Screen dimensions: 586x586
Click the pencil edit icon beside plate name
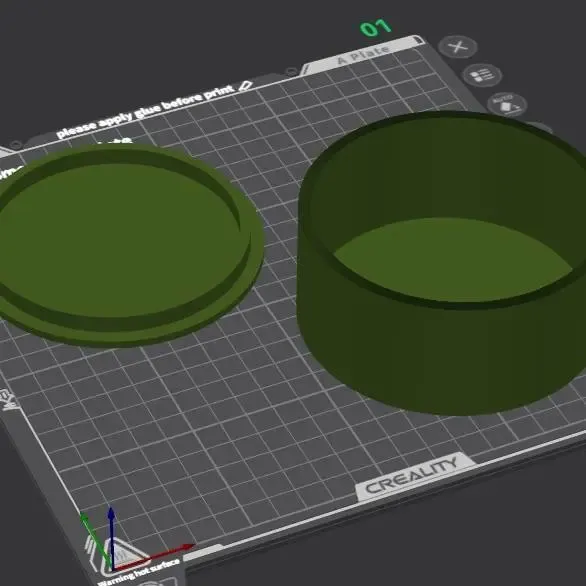(x=245, y=86)
